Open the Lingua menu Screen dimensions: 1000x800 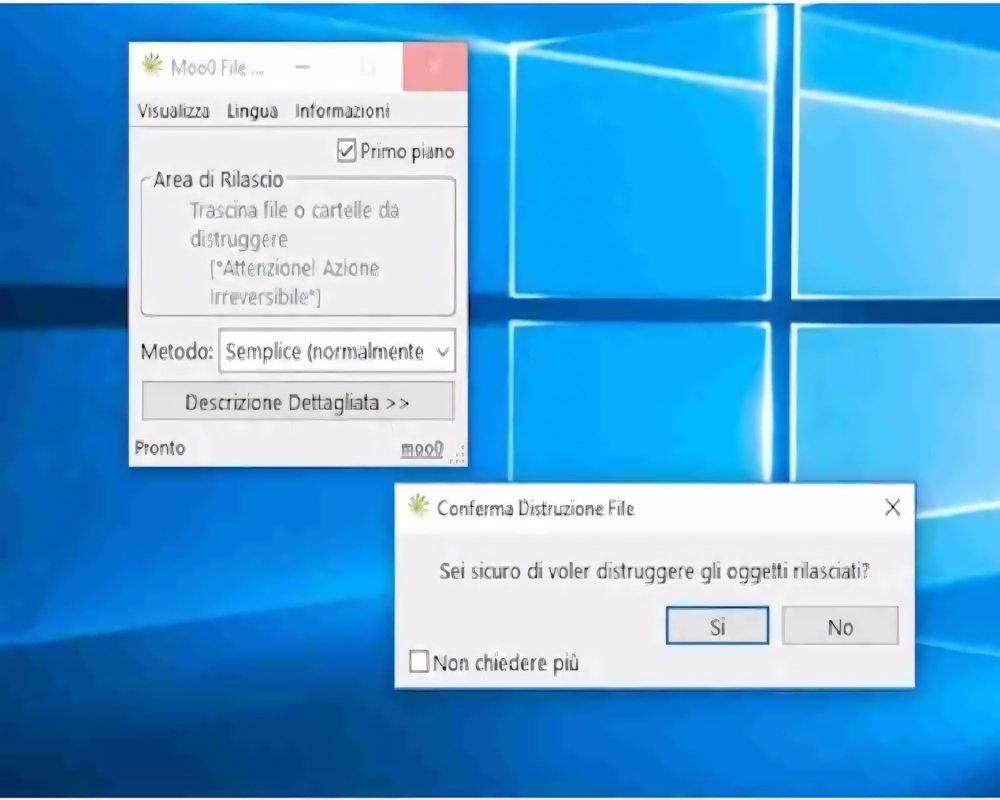[253, 111]
